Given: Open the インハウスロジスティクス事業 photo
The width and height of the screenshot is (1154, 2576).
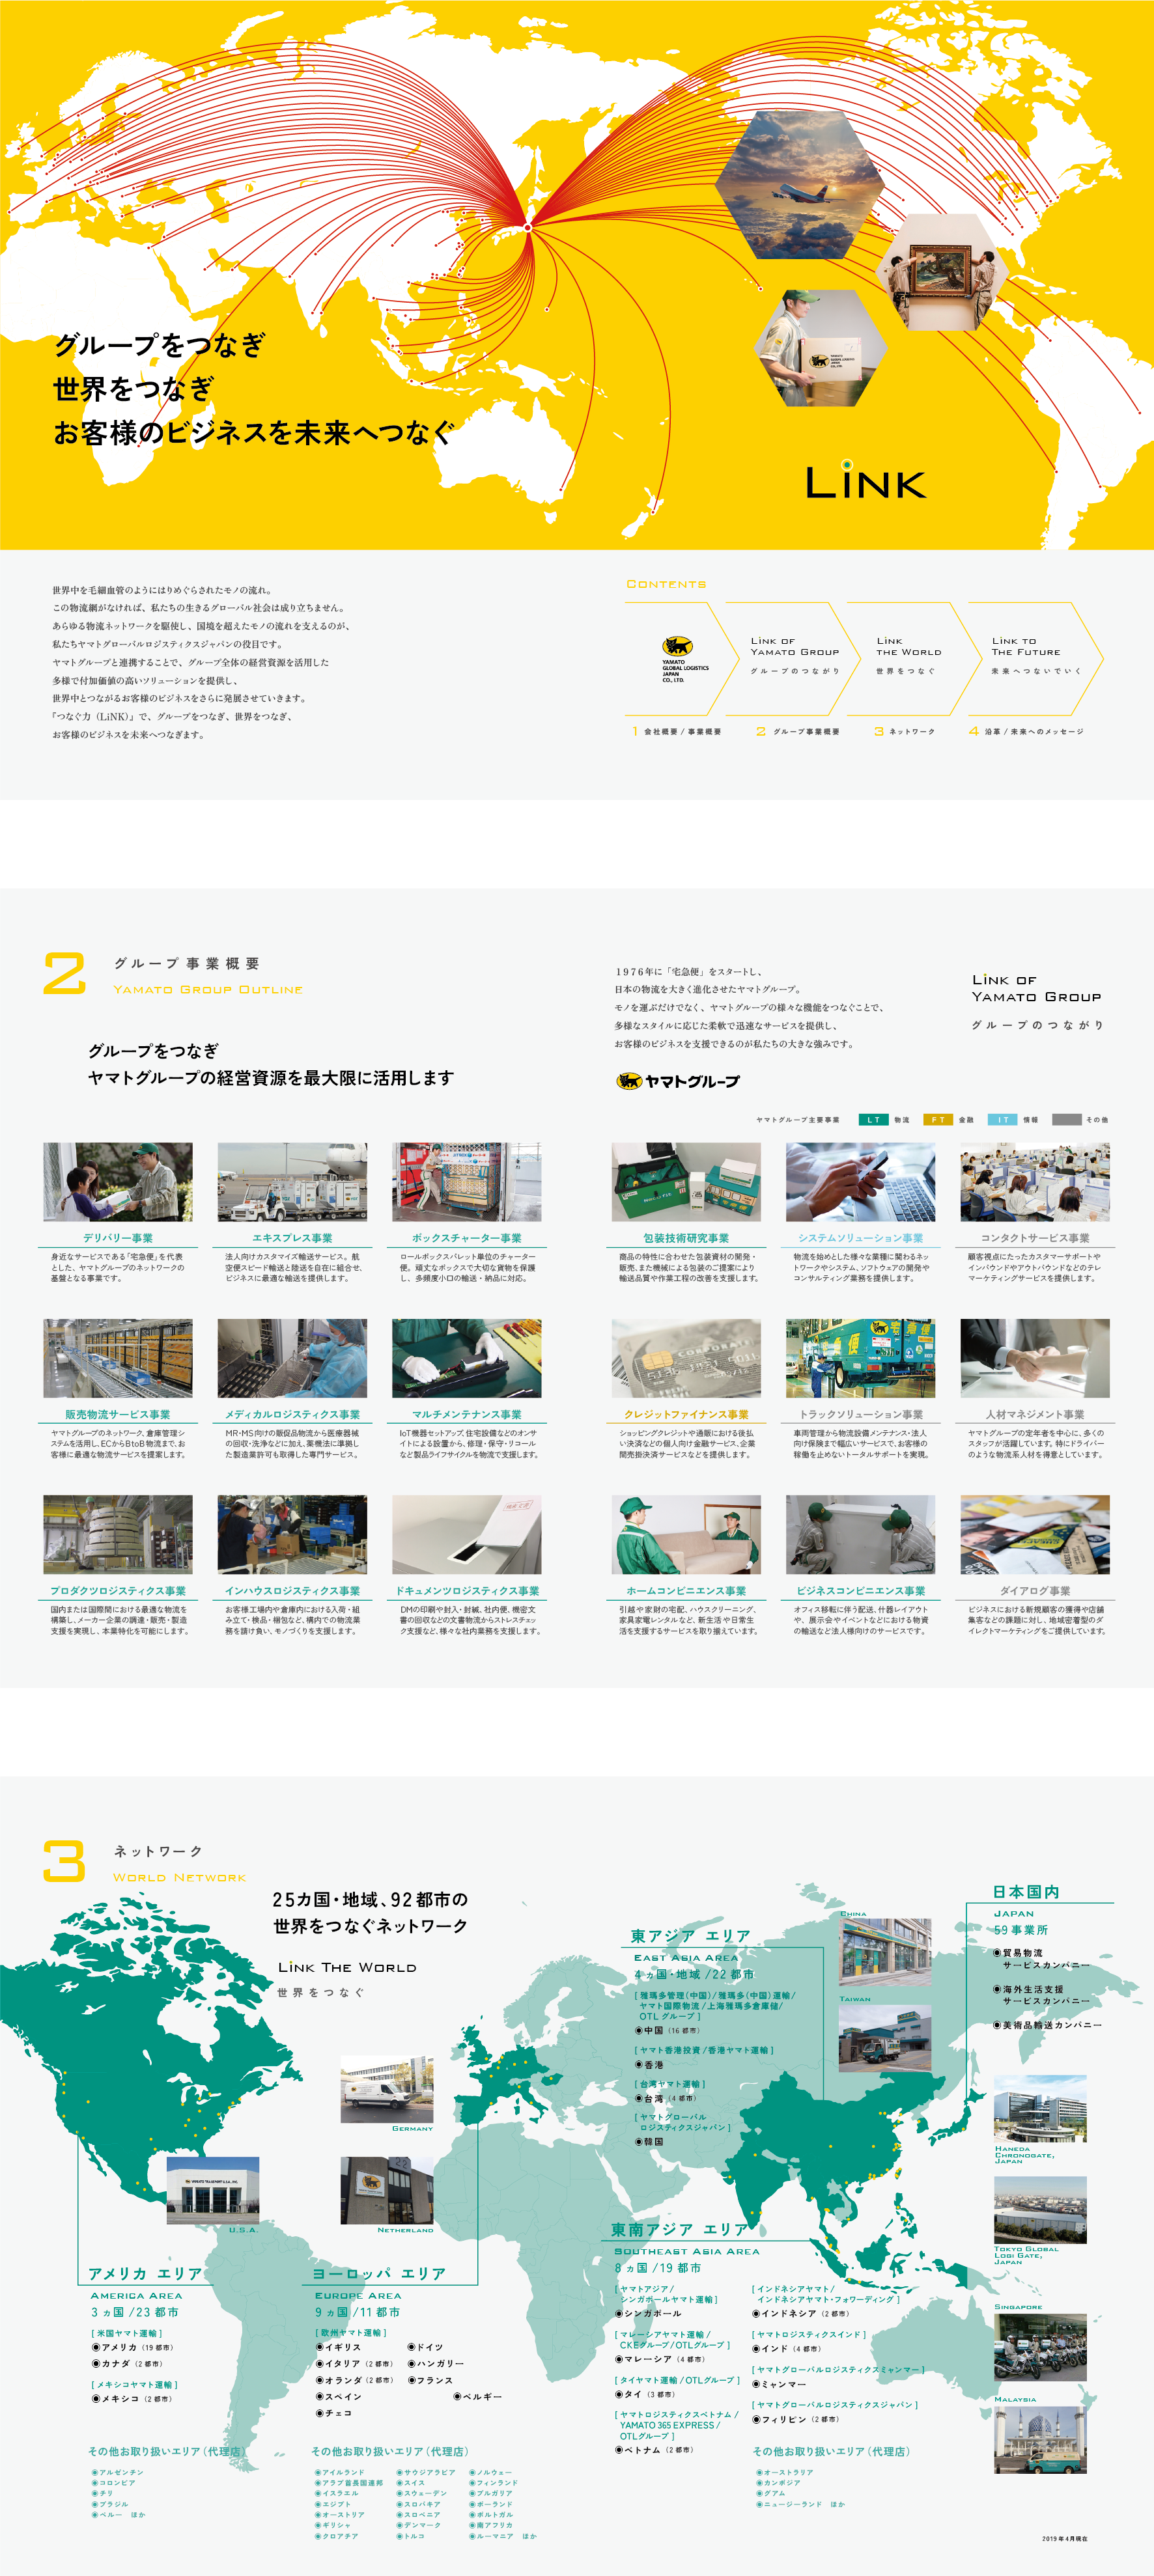Looking at the screenshot, I should [292, 1535].
